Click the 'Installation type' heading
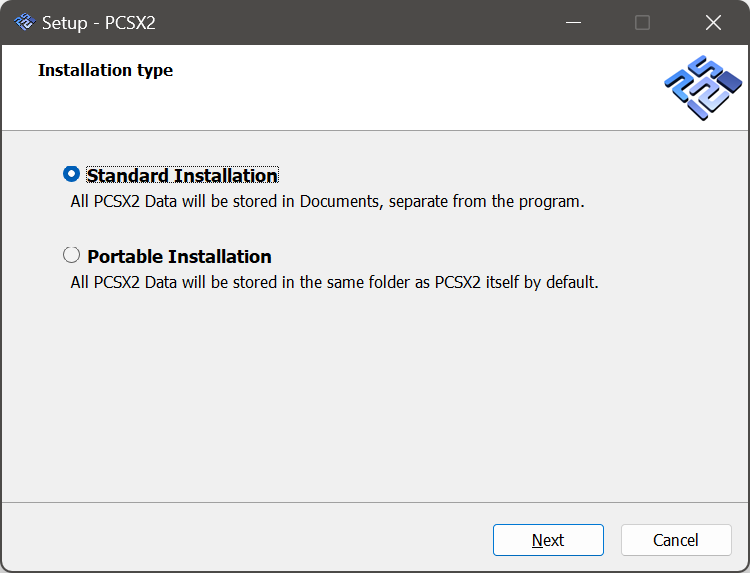The image size is (750, 573). coord(106,70)
